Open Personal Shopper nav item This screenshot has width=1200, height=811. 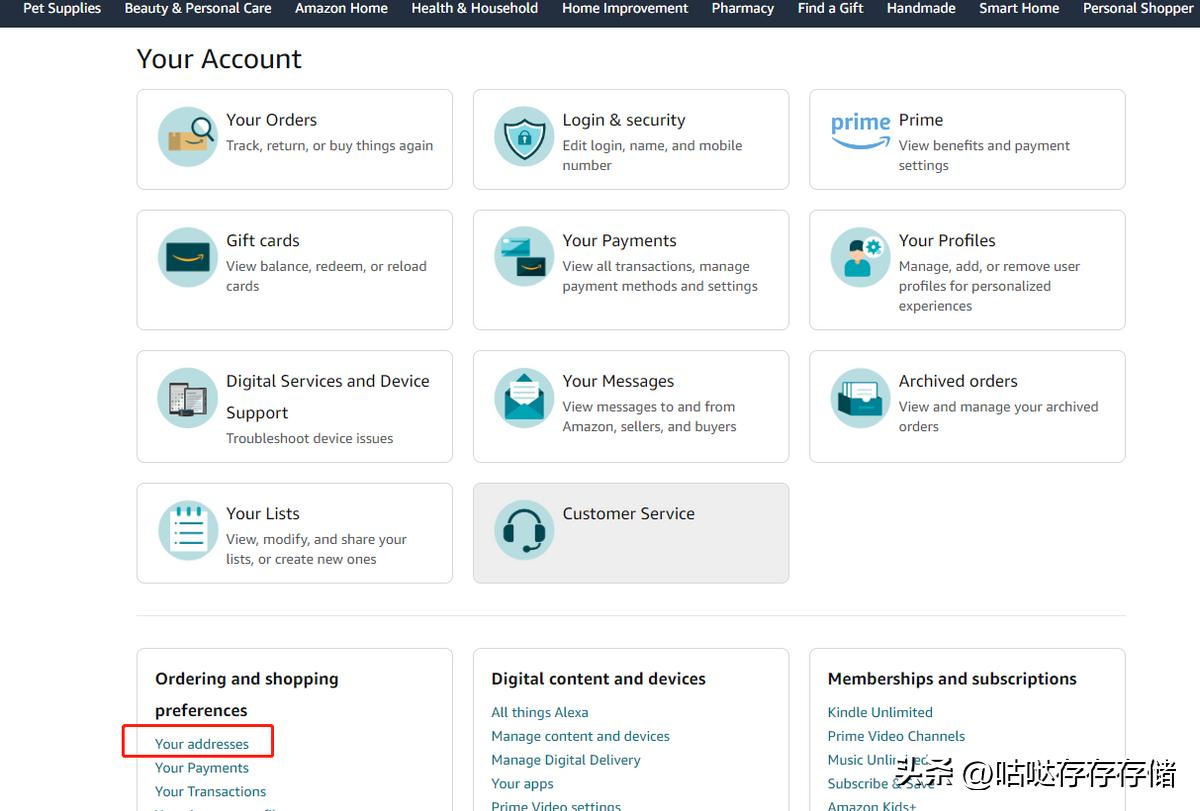point(1138,8)
